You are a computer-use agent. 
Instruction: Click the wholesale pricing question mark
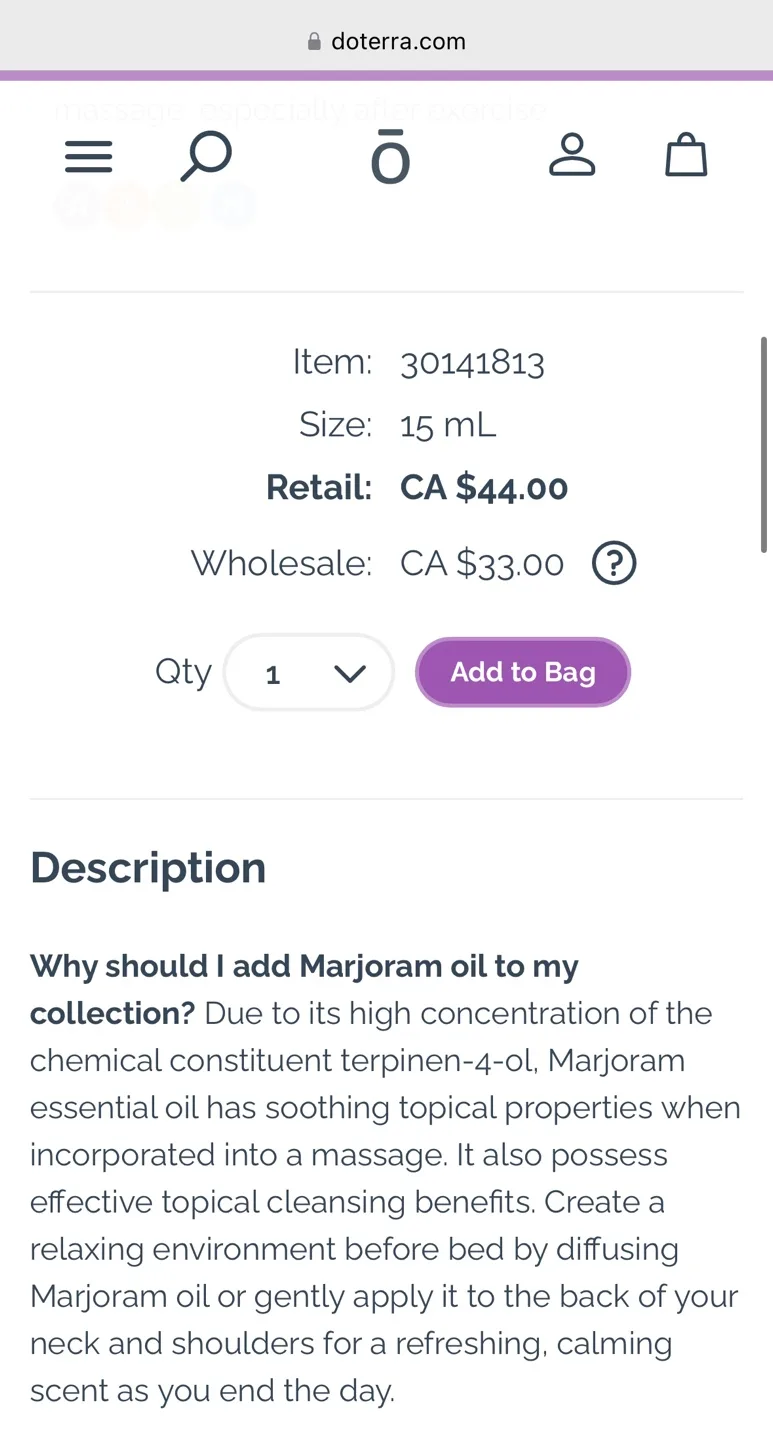[614, 563]
